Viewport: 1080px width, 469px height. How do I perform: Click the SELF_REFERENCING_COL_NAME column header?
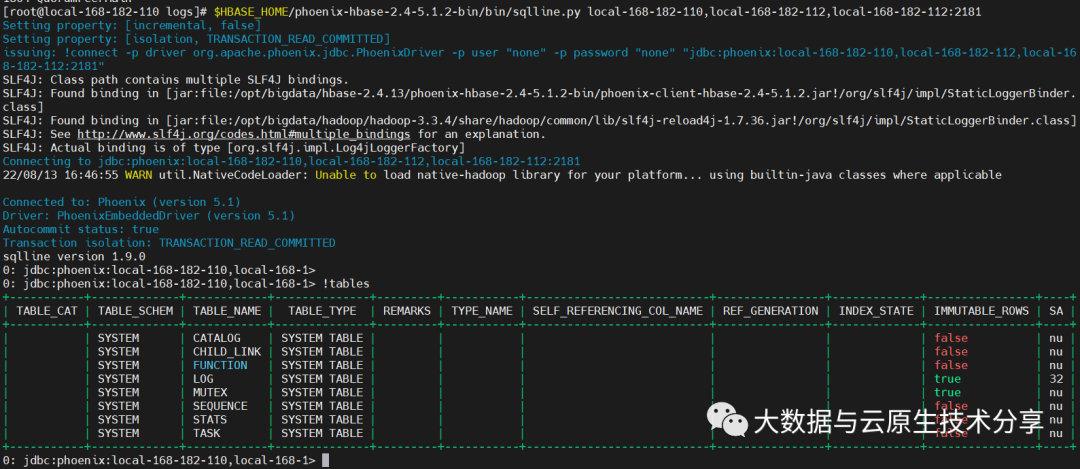point(617,311)
